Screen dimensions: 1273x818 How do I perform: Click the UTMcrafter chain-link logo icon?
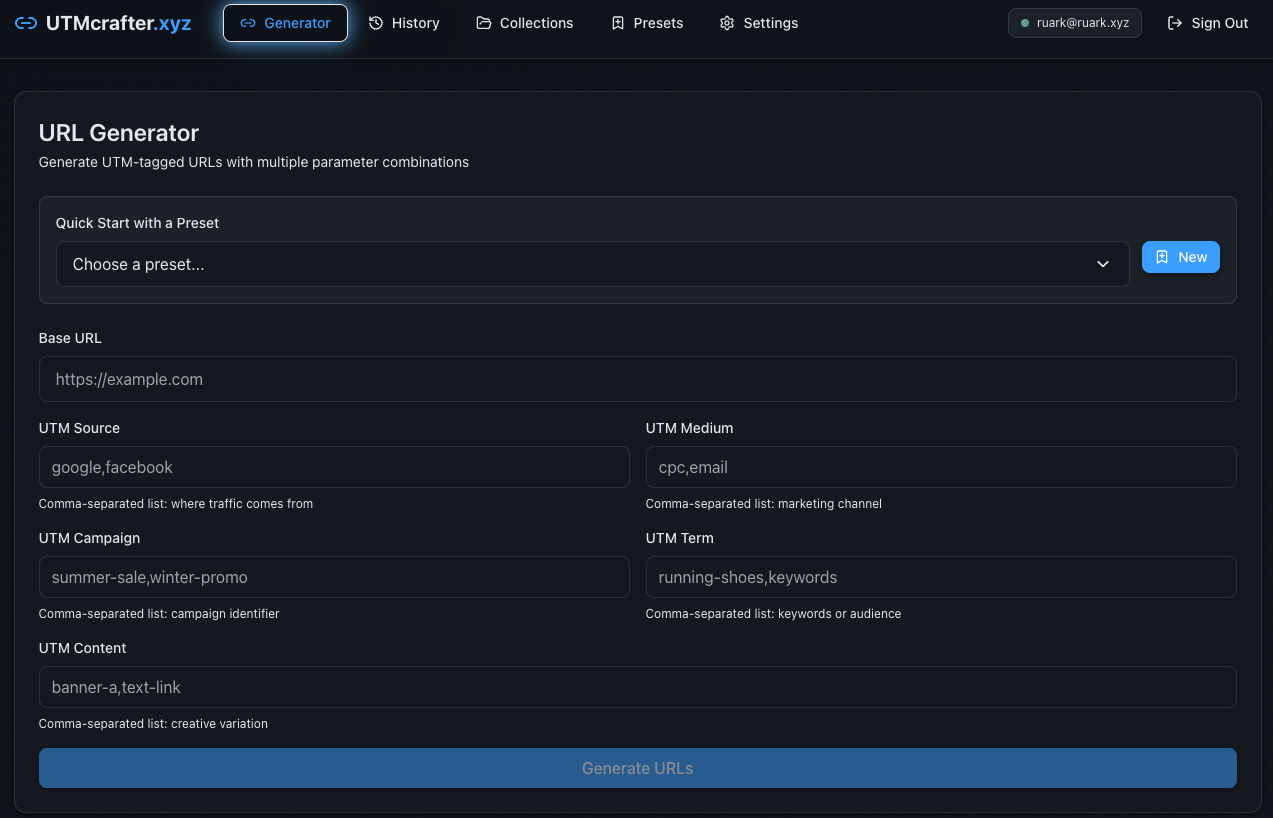25,22
